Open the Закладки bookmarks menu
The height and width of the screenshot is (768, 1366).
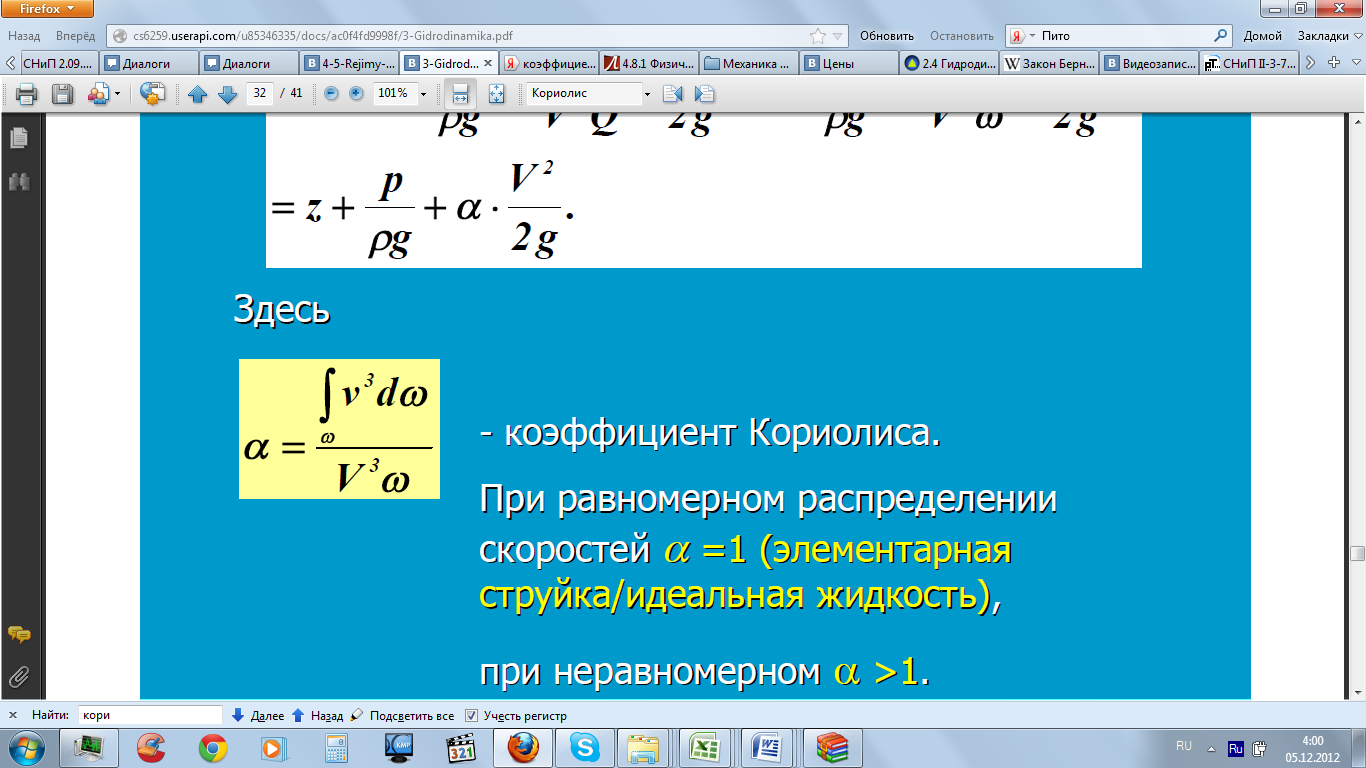[1329, 35]
